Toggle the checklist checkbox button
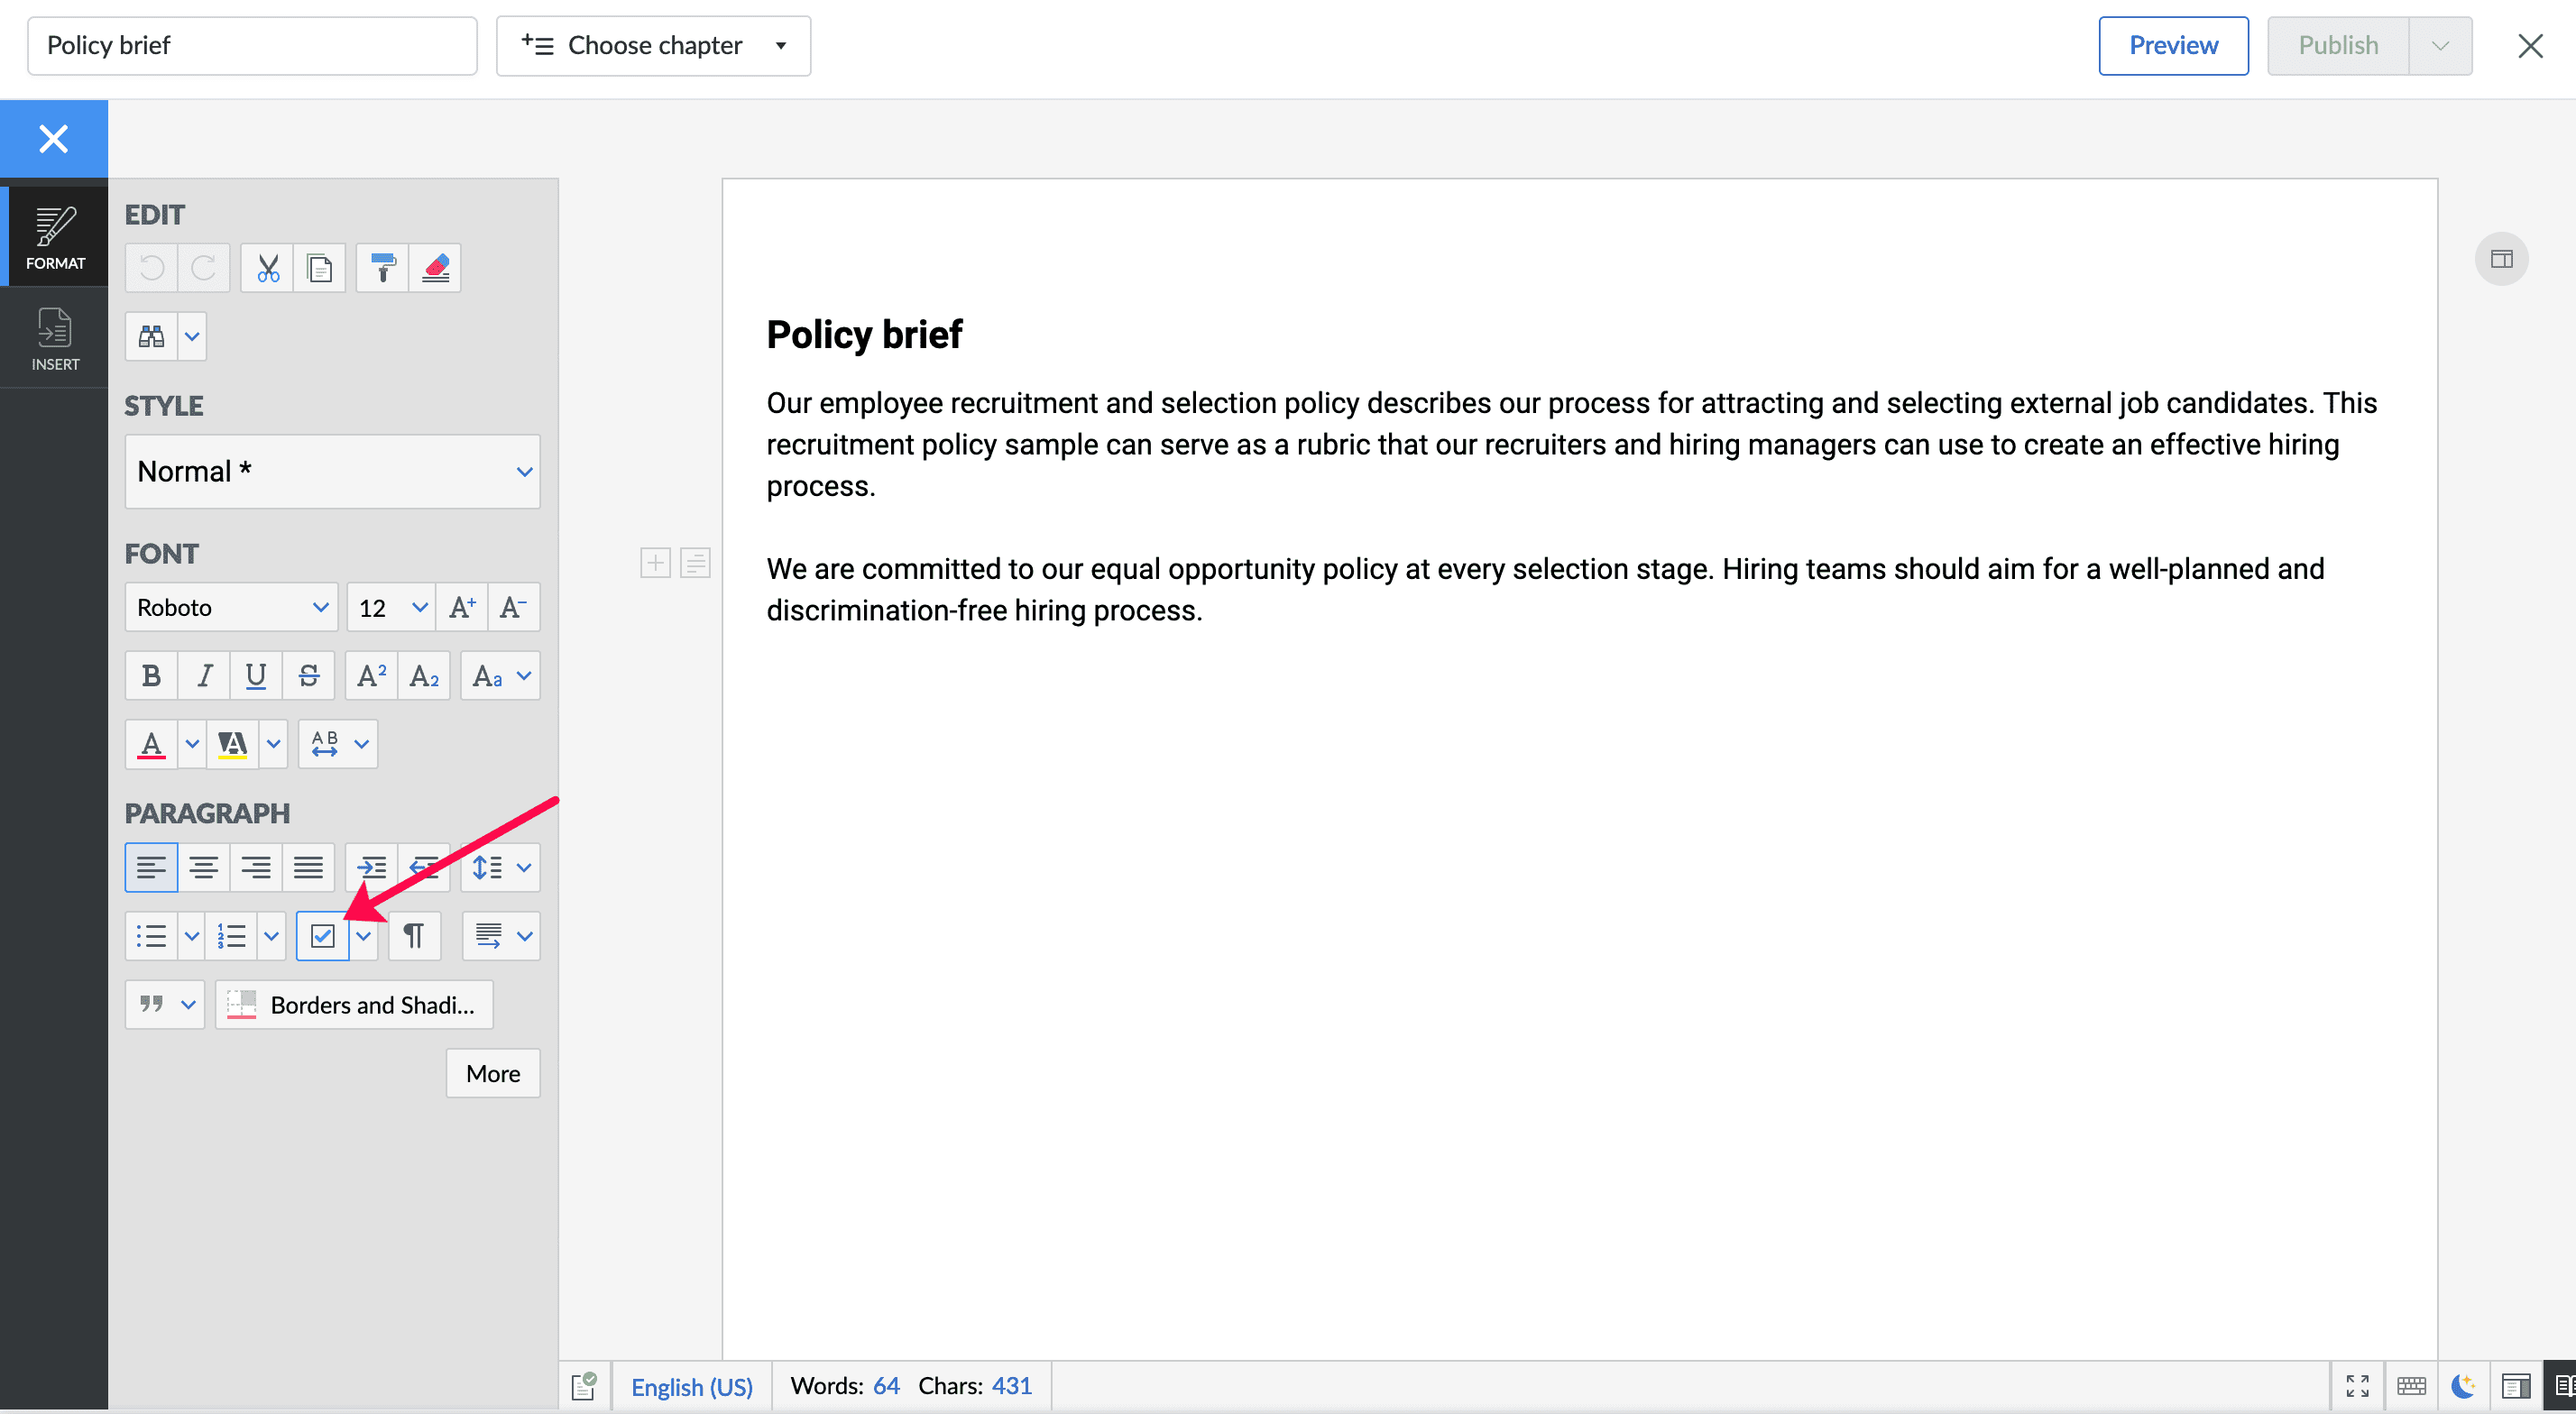The width and height of the screenshot is (2576, 1414). 322,936
